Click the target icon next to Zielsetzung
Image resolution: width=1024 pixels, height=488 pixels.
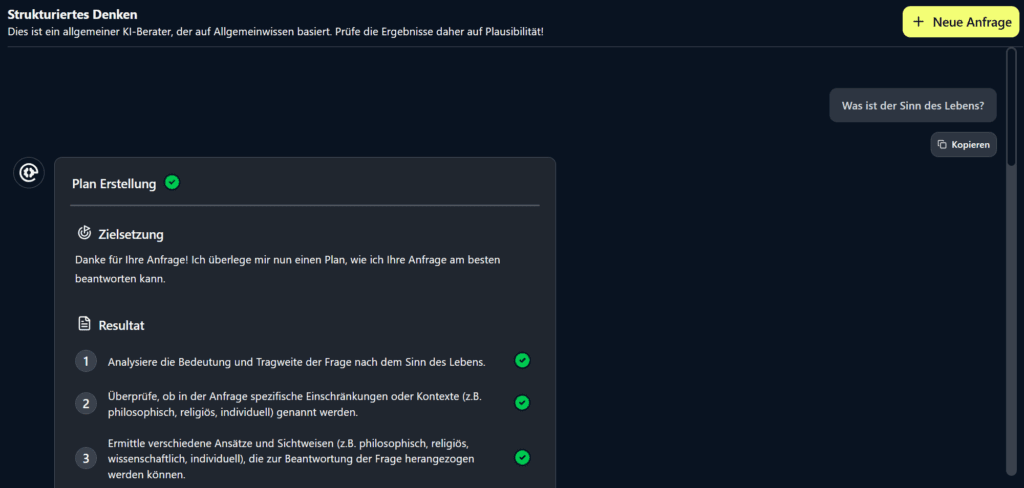(x=85, y=233)
